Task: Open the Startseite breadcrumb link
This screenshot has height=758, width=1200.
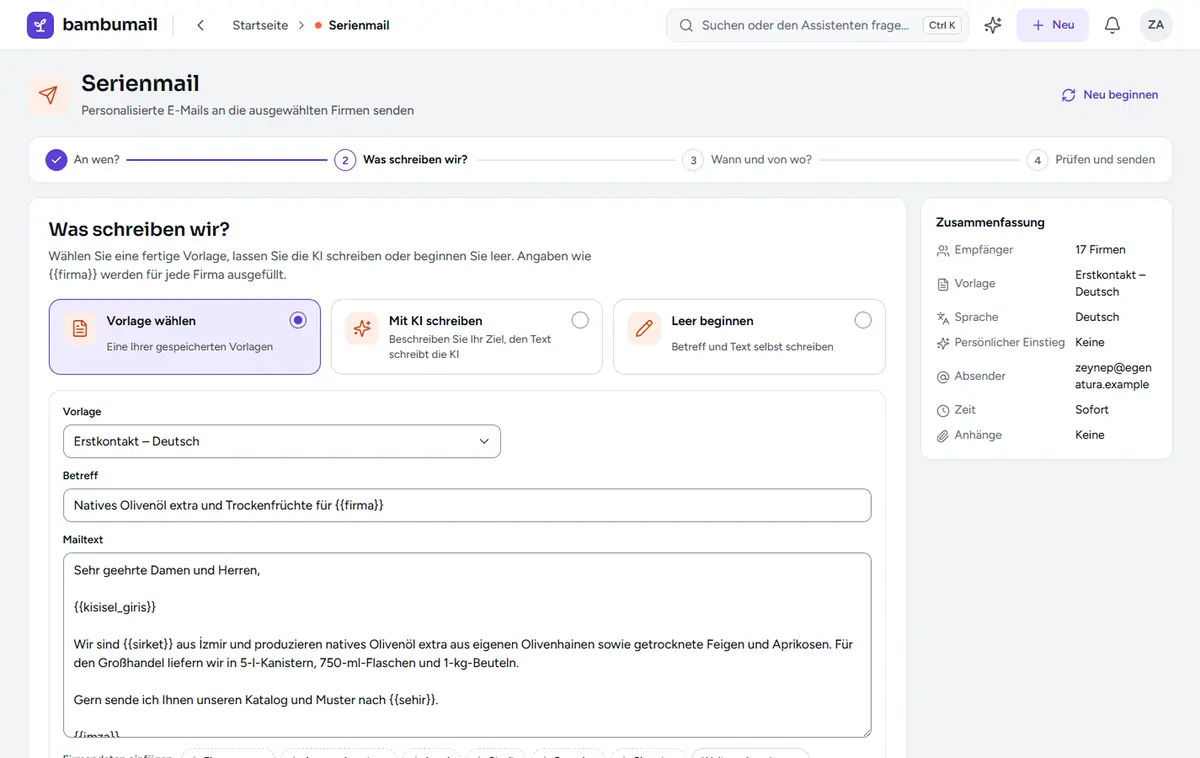Action: [x=261, y=25]
